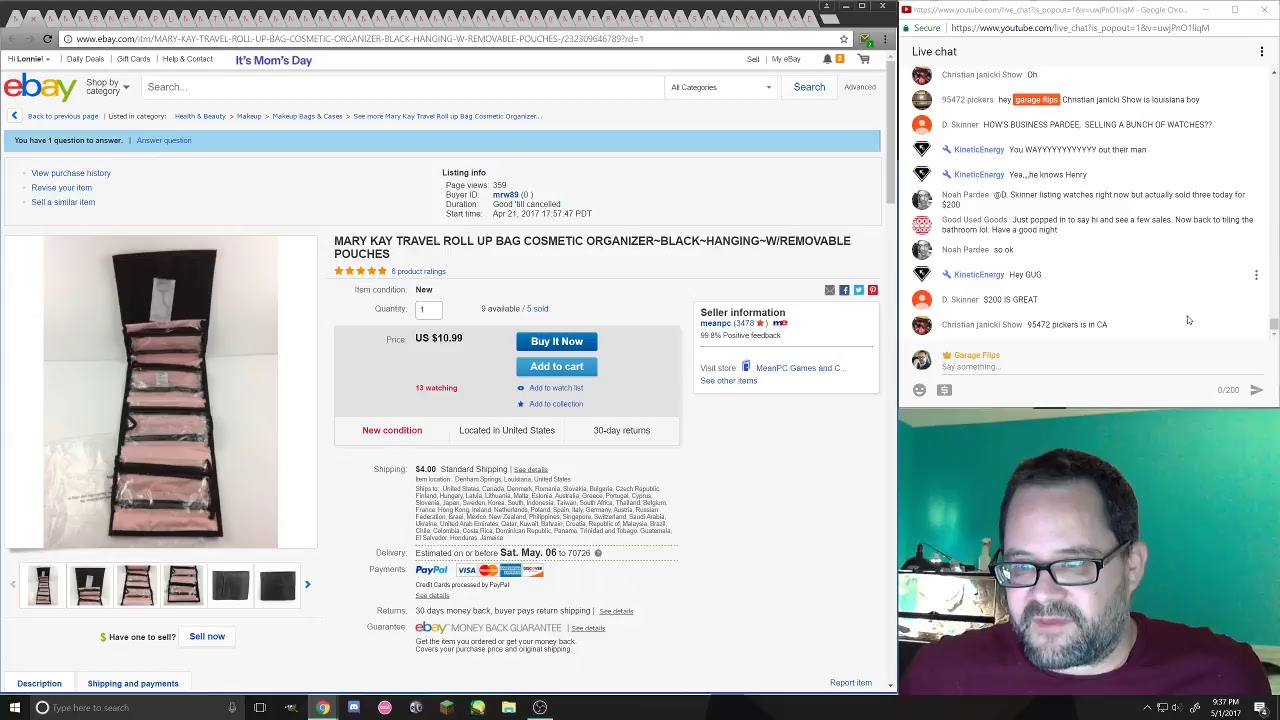Open the 8 product ratings link

(418, 272)
